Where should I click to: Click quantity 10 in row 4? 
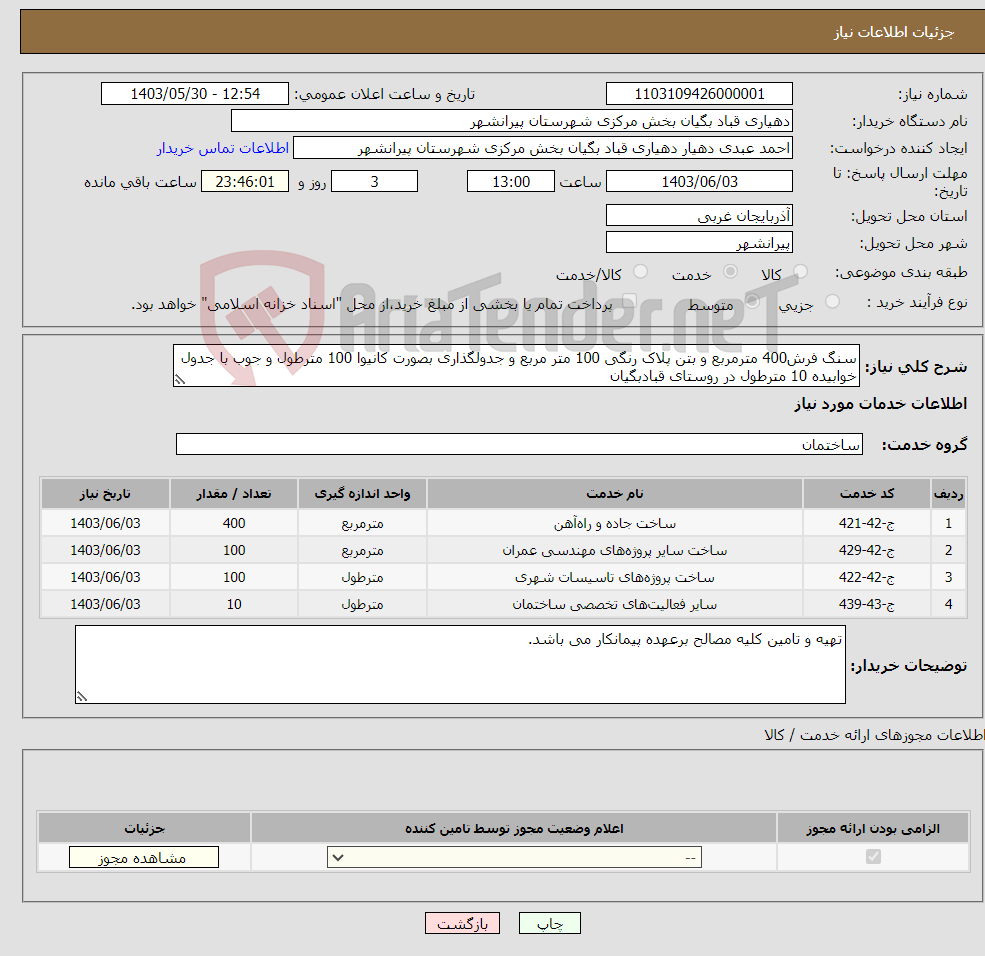(x=234, y=604)
